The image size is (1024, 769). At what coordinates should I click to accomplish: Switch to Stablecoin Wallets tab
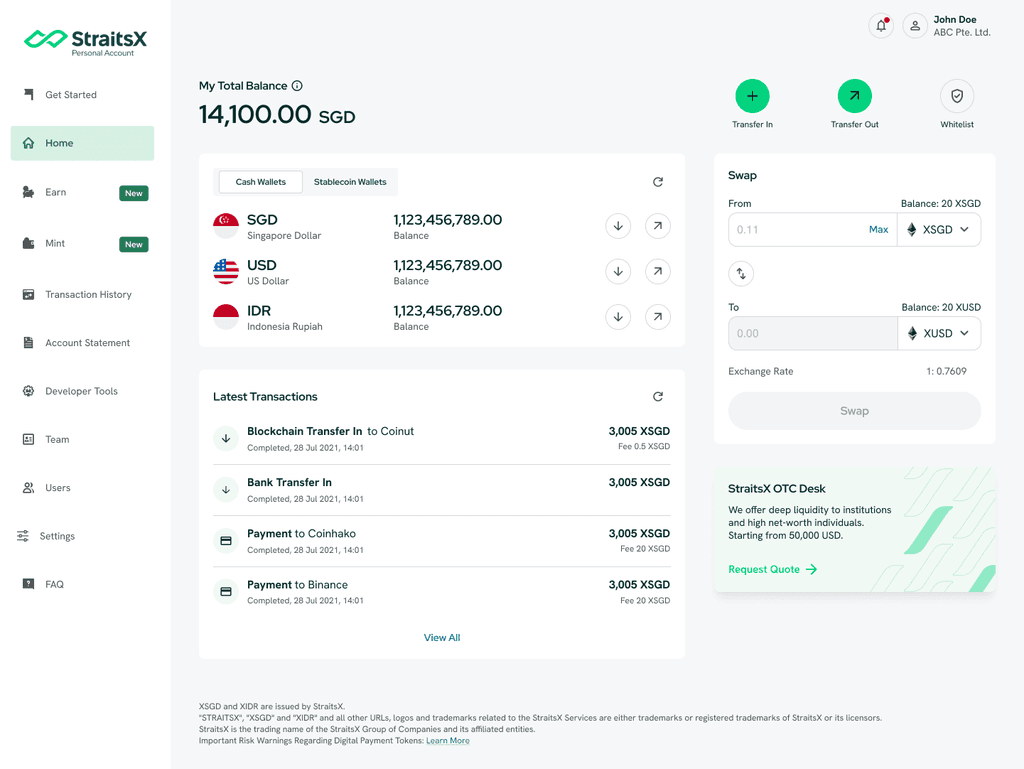point(350,182)
